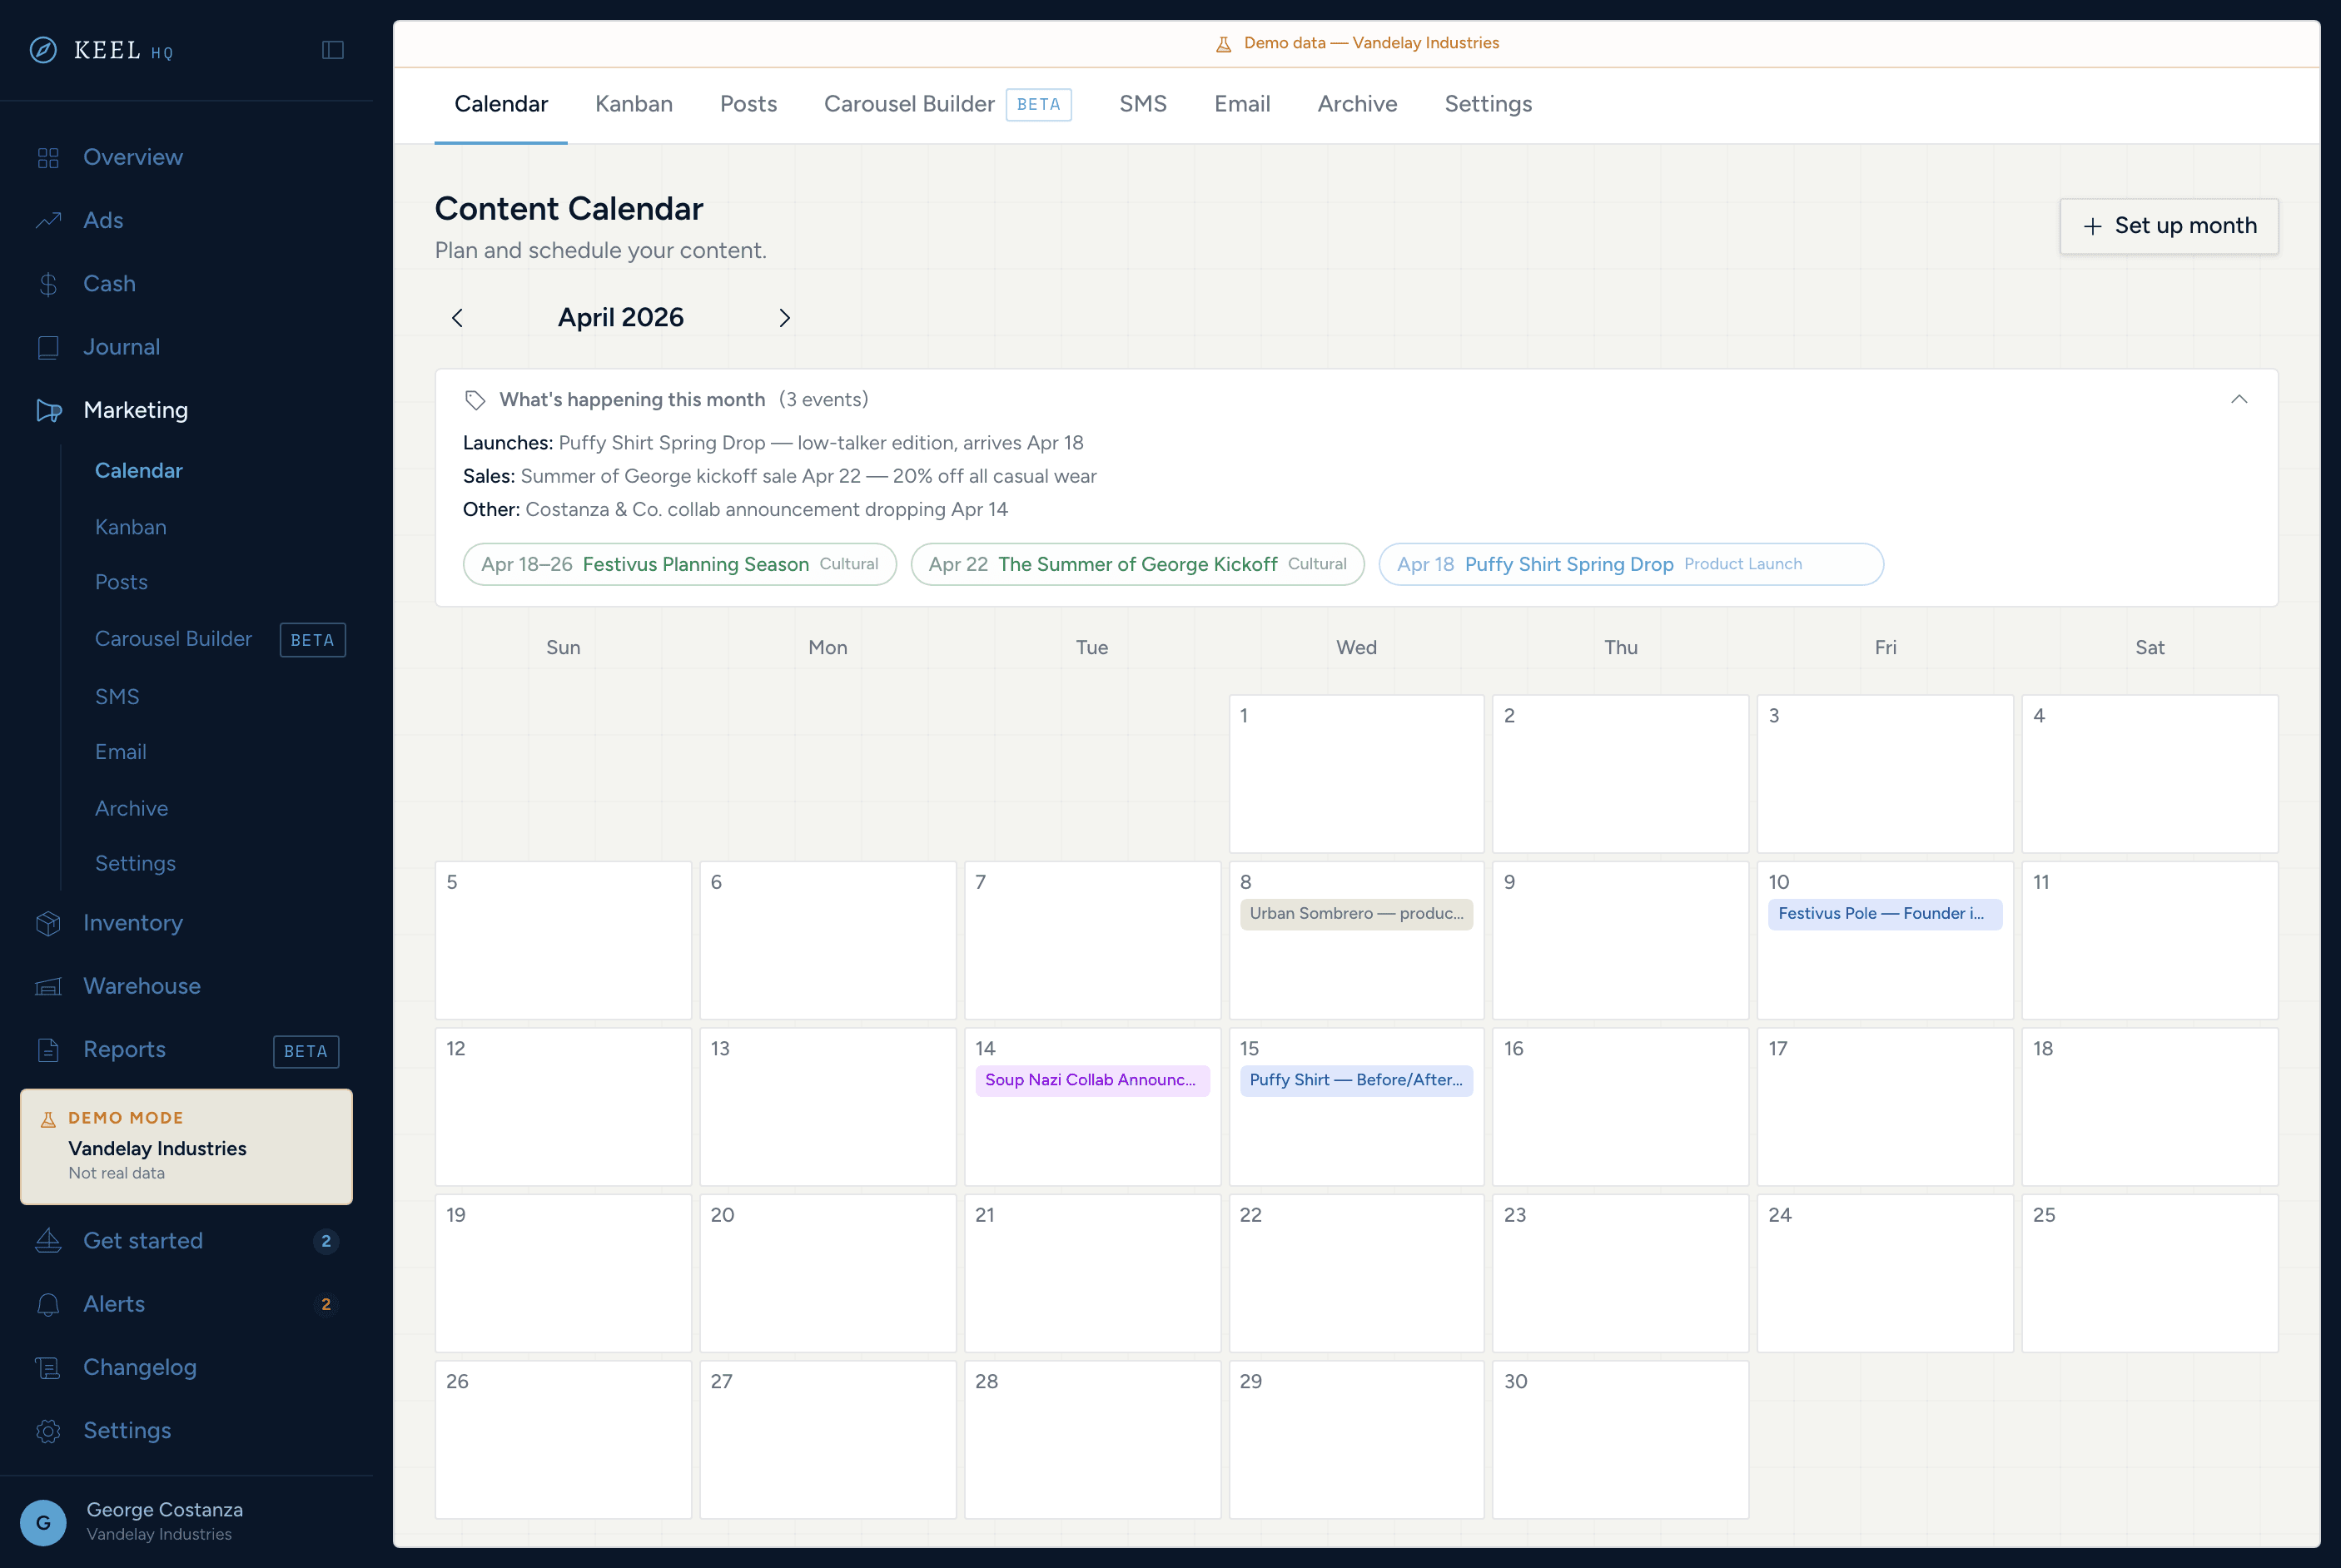Image resolution: width=2341 pixels, height=1568 pixels.
Task: Open Warehouse via its building icon
Action: [x=48, y=987]
